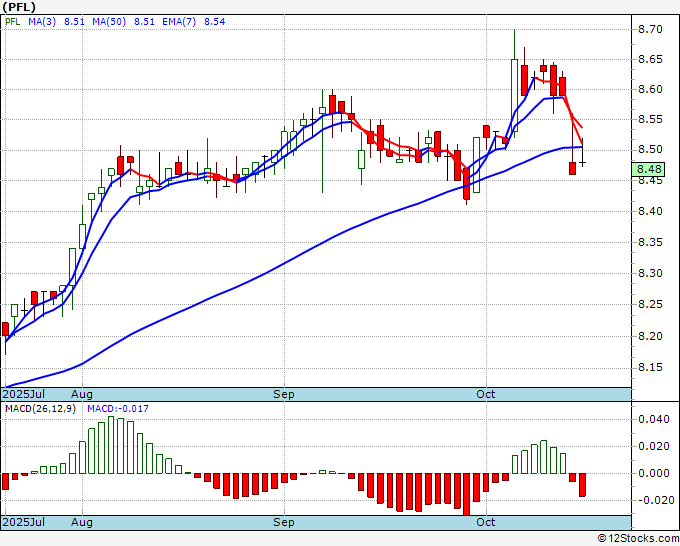Select the MA(3) legend label
This screenshot has width=680, height=546.
tap(42, 21)
